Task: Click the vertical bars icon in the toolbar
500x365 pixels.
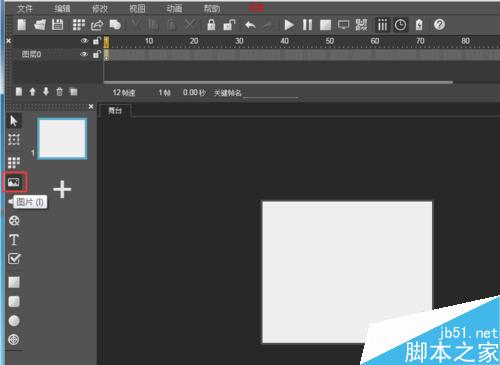Action: point(382,25)
